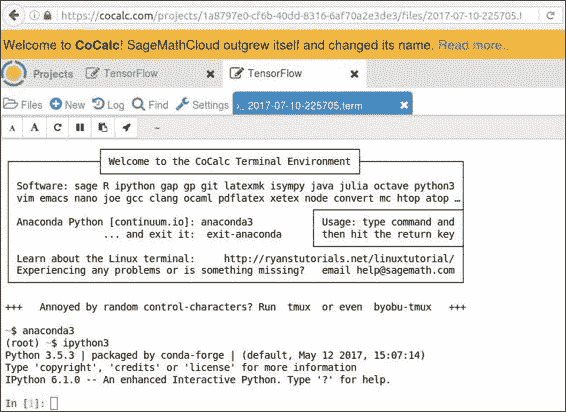
Task: Click the 'Python 3.5.3' version line
Action: tap(215, 355)
